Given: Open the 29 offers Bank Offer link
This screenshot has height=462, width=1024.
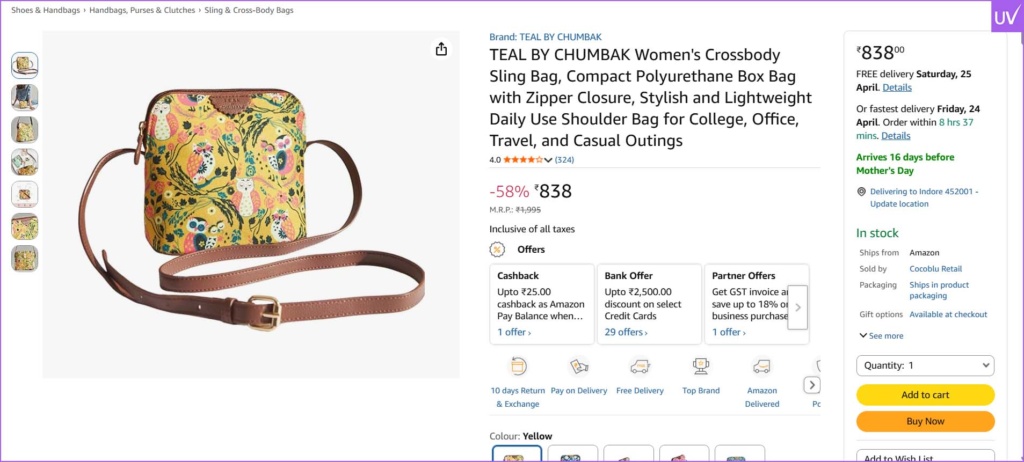Looking at the screenshot, I should pyautogui.click(x=625, y=332).
